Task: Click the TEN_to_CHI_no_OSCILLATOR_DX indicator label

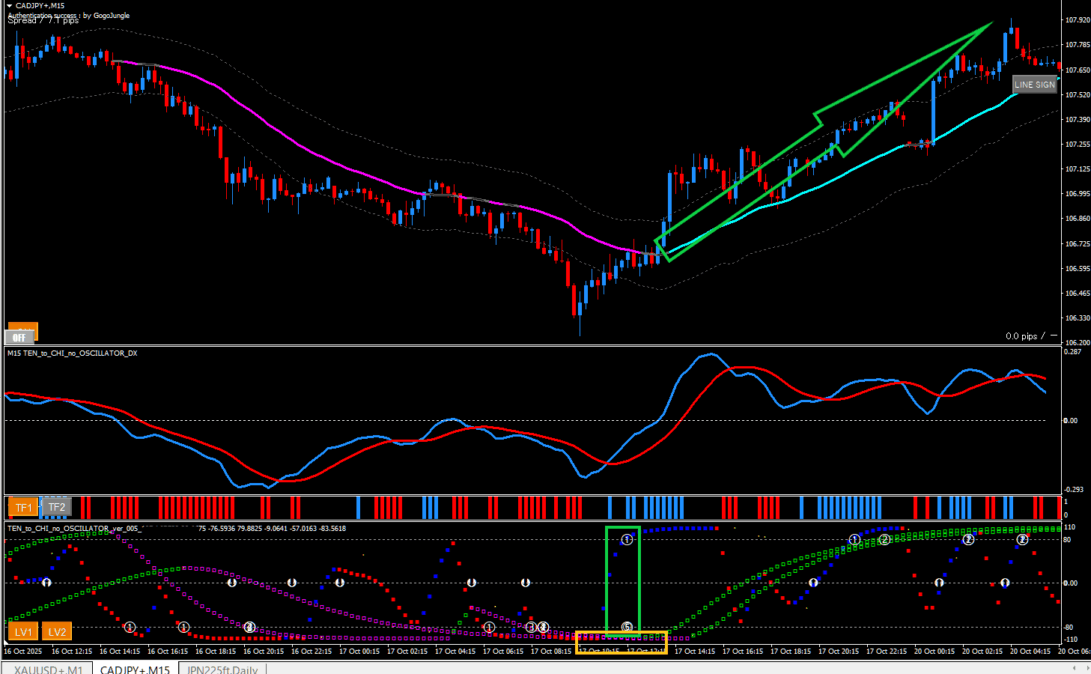Action: coord(72,353)
